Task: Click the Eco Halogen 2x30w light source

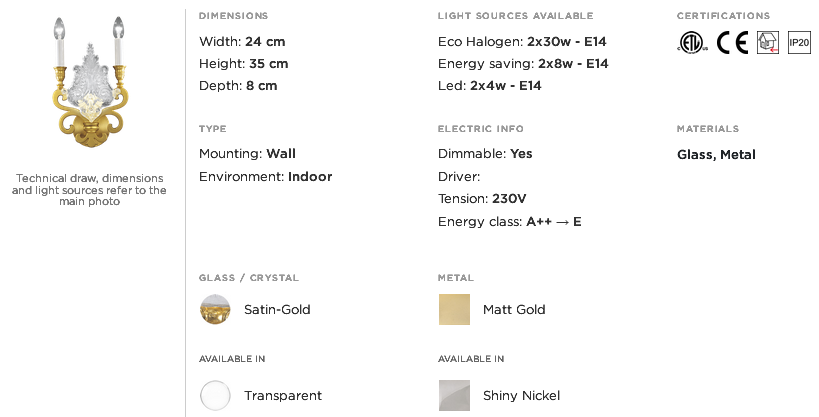Action: 522,41
